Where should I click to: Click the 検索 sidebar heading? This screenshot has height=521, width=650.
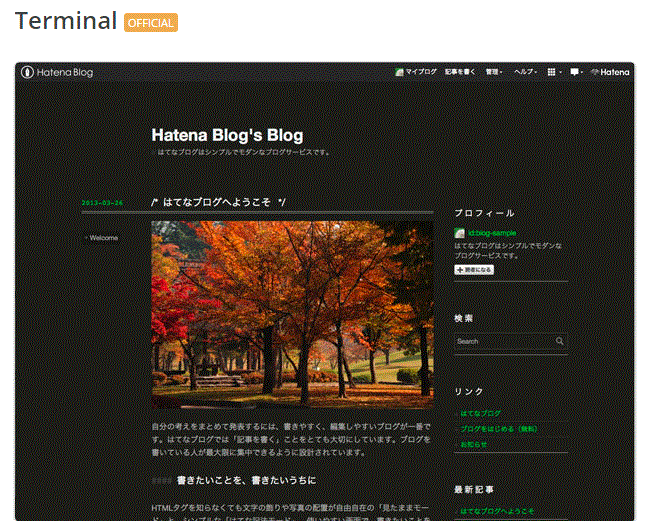(x=463, y=318)
